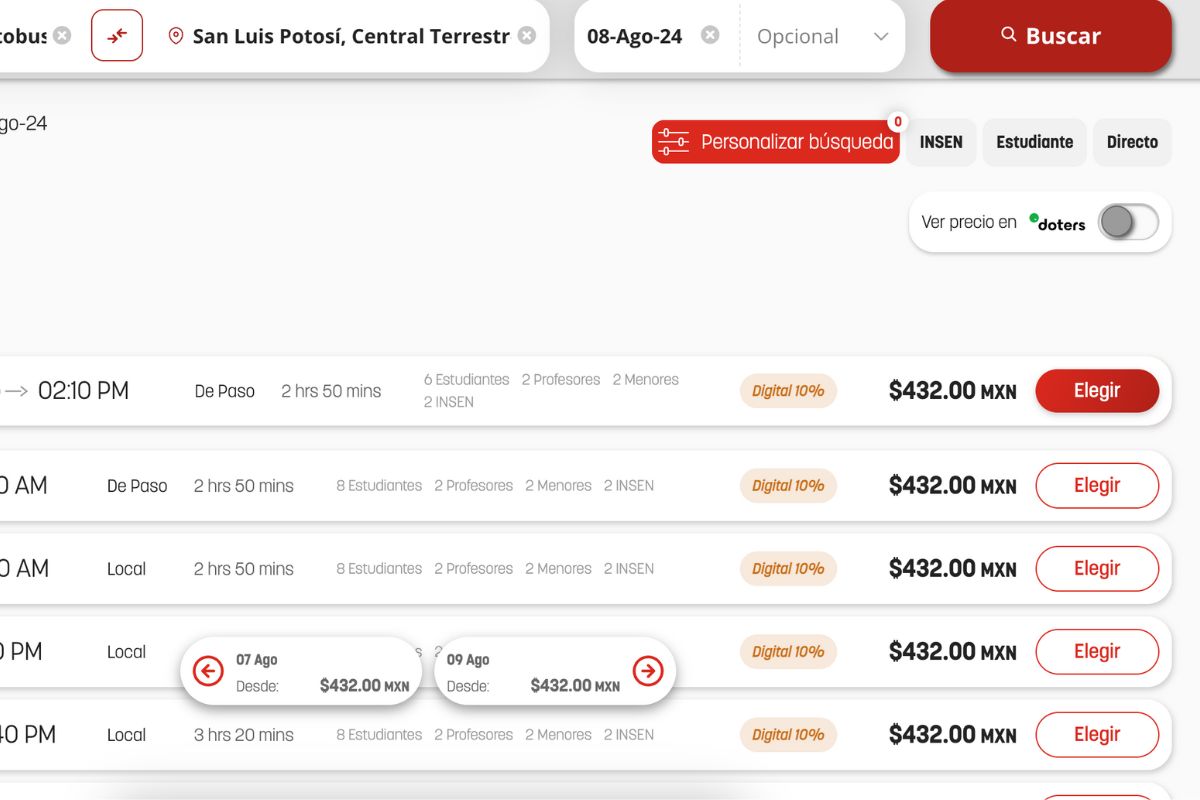Click 2 Profesores label on 02:10 PM trip
Image resolution: width=1200 pixels, height=800 pixels.
pos(561,380)
